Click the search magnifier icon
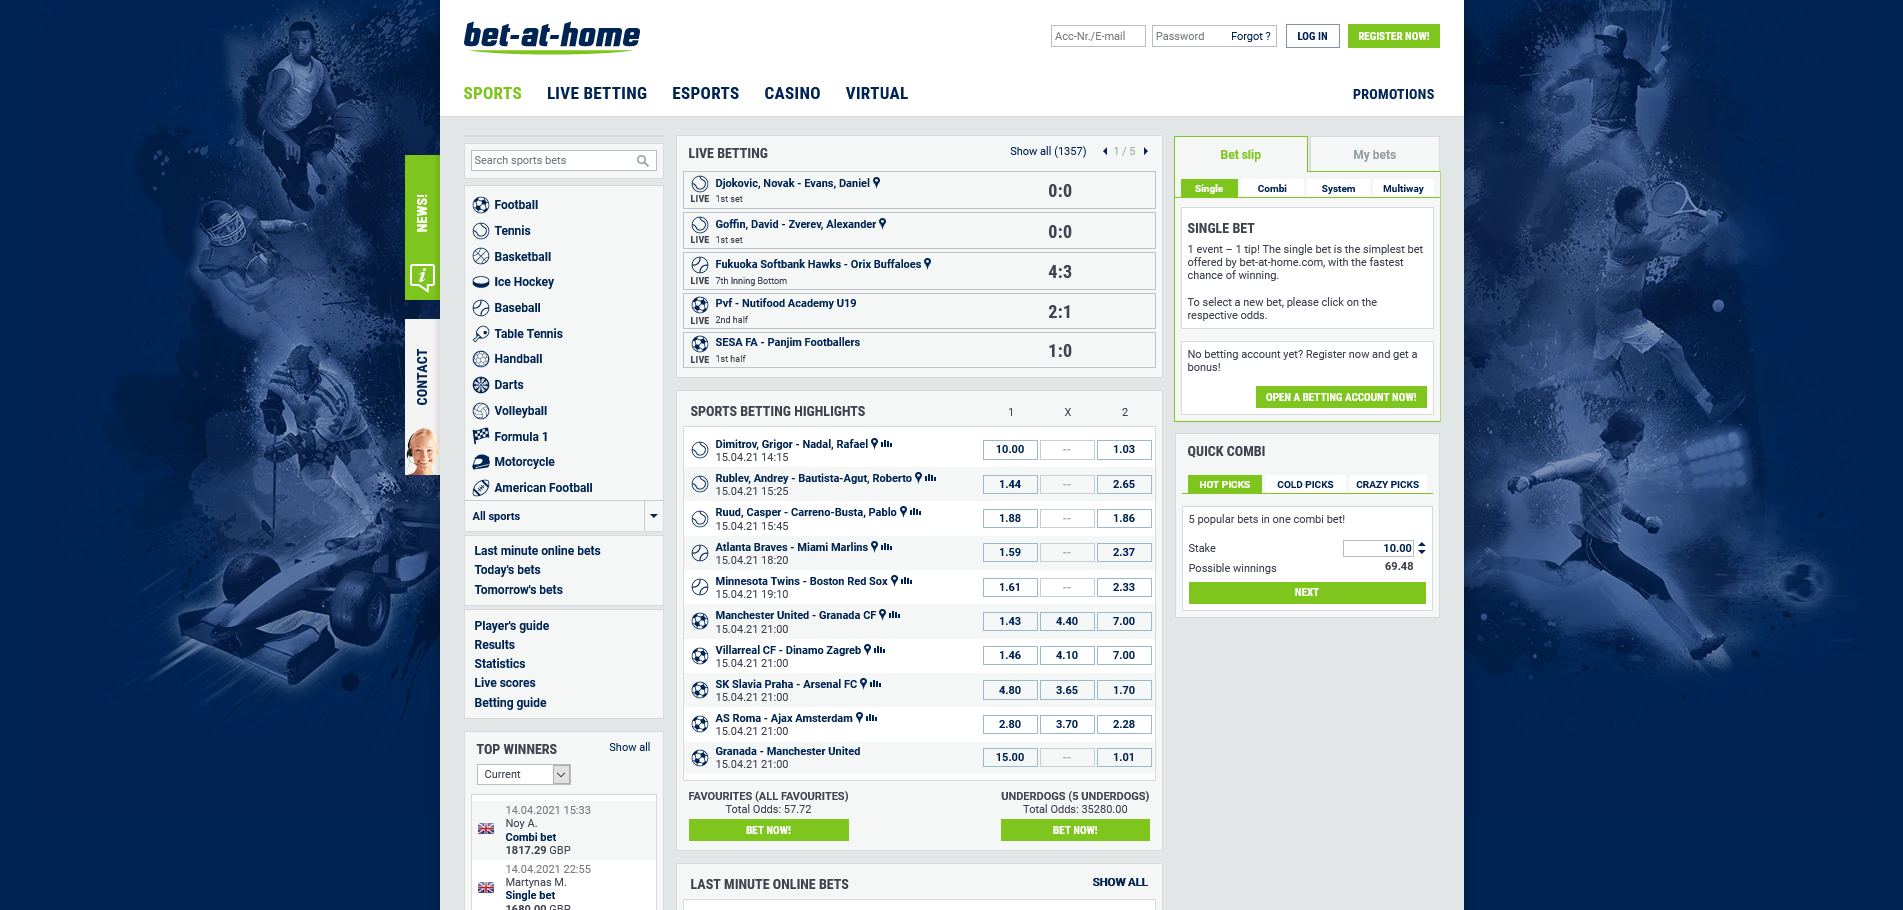The height and width of the screenshot is (910, 1903). pos(643,161)
